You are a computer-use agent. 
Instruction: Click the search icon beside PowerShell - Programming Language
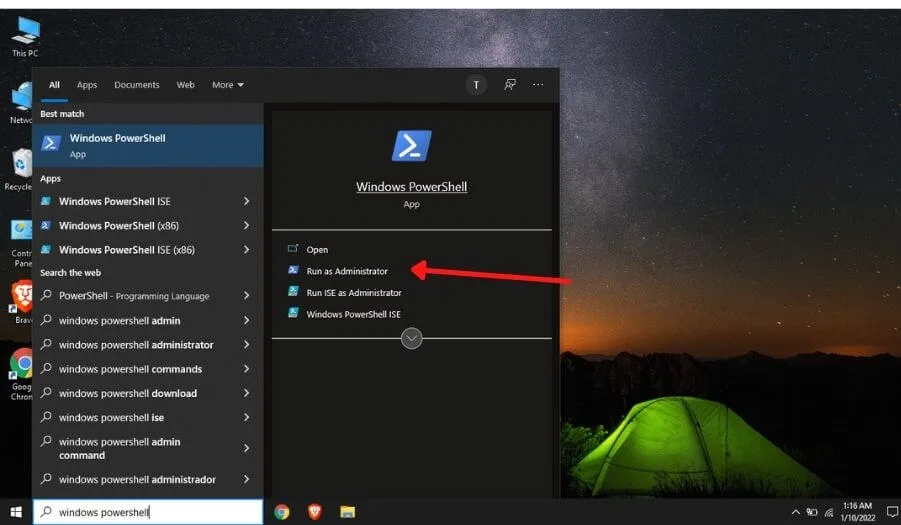pos(47,295)
